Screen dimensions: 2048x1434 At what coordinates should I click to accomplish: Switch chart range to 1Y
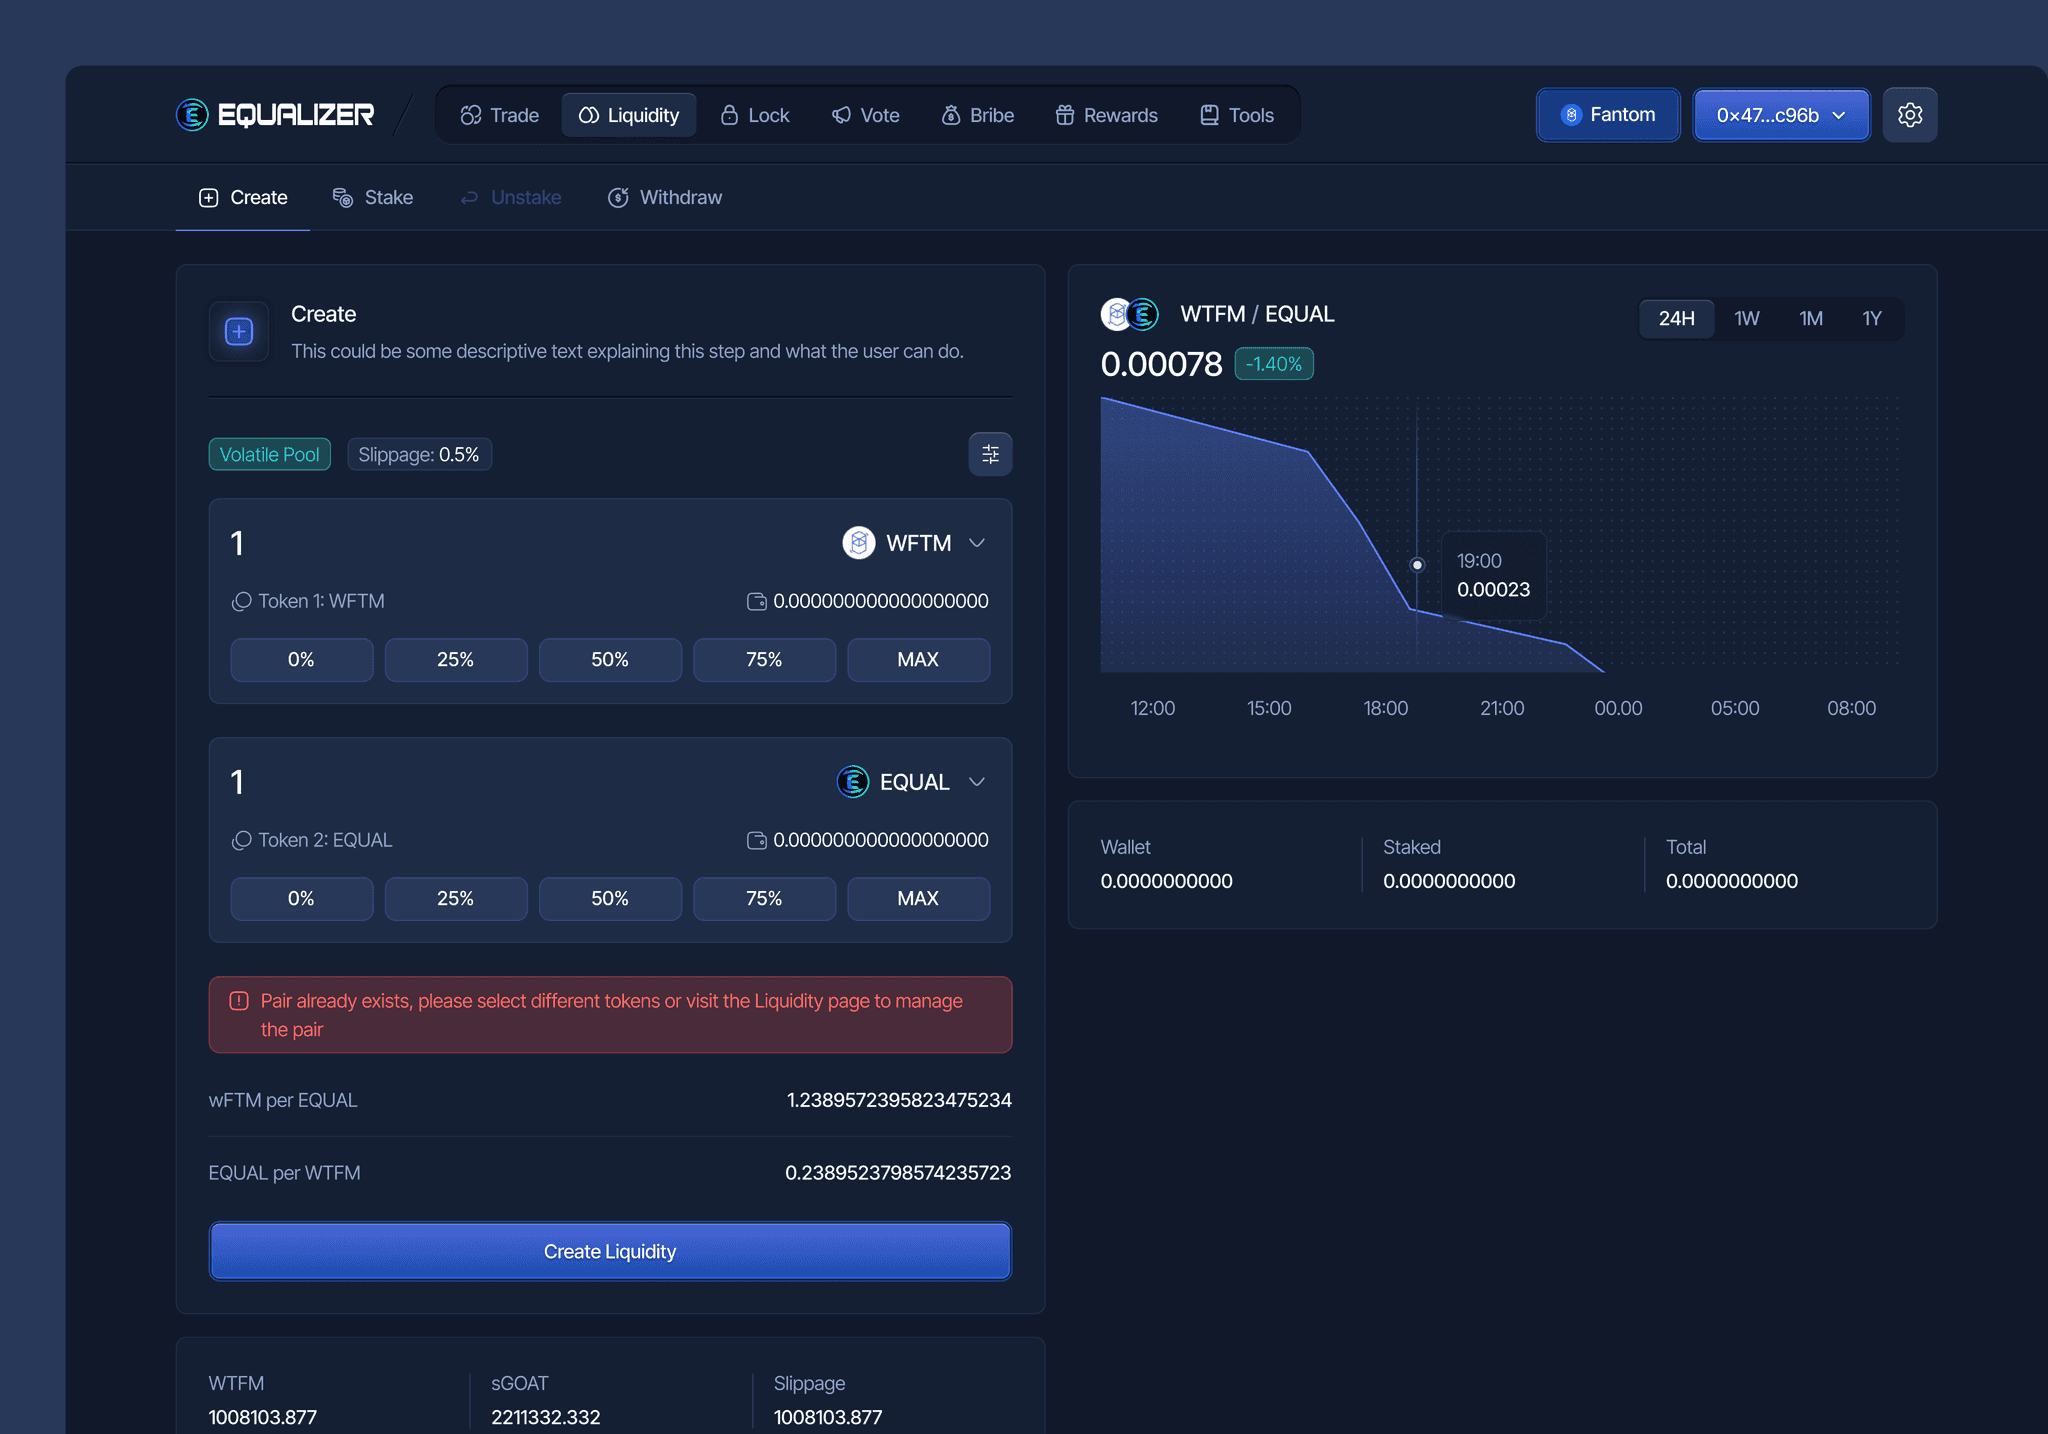pyautogui.click(x=1871, y=318)
